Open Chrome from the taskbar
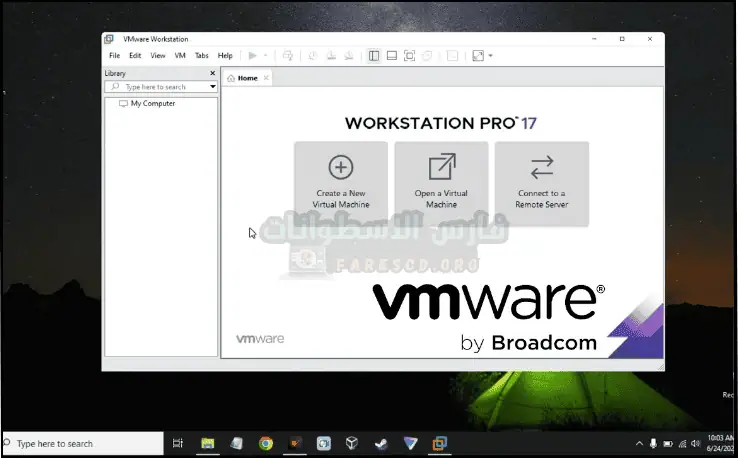 pyautogui.click(x=266, y=443)
